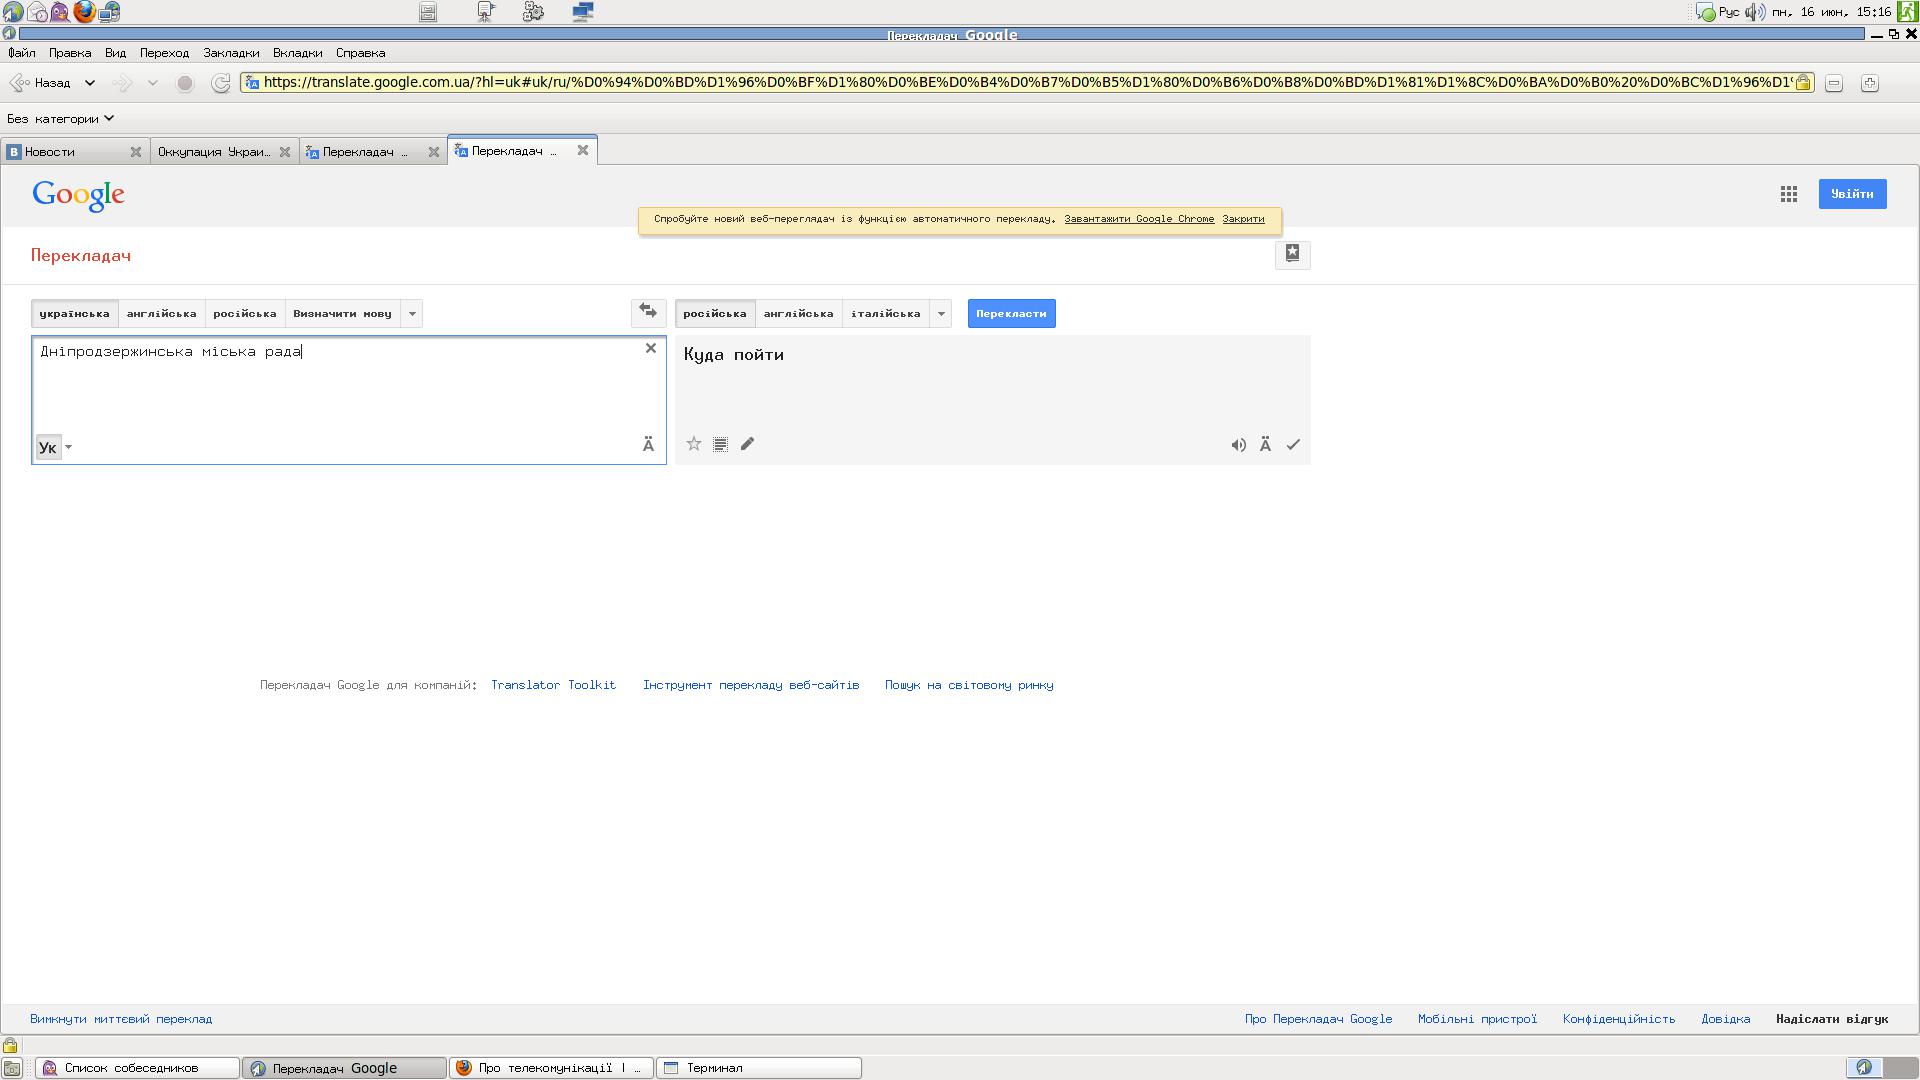This screenshot has width=1920, height=1080.
Task: Choose Визначити мову detect language
Action: click(x=342, y=313)
